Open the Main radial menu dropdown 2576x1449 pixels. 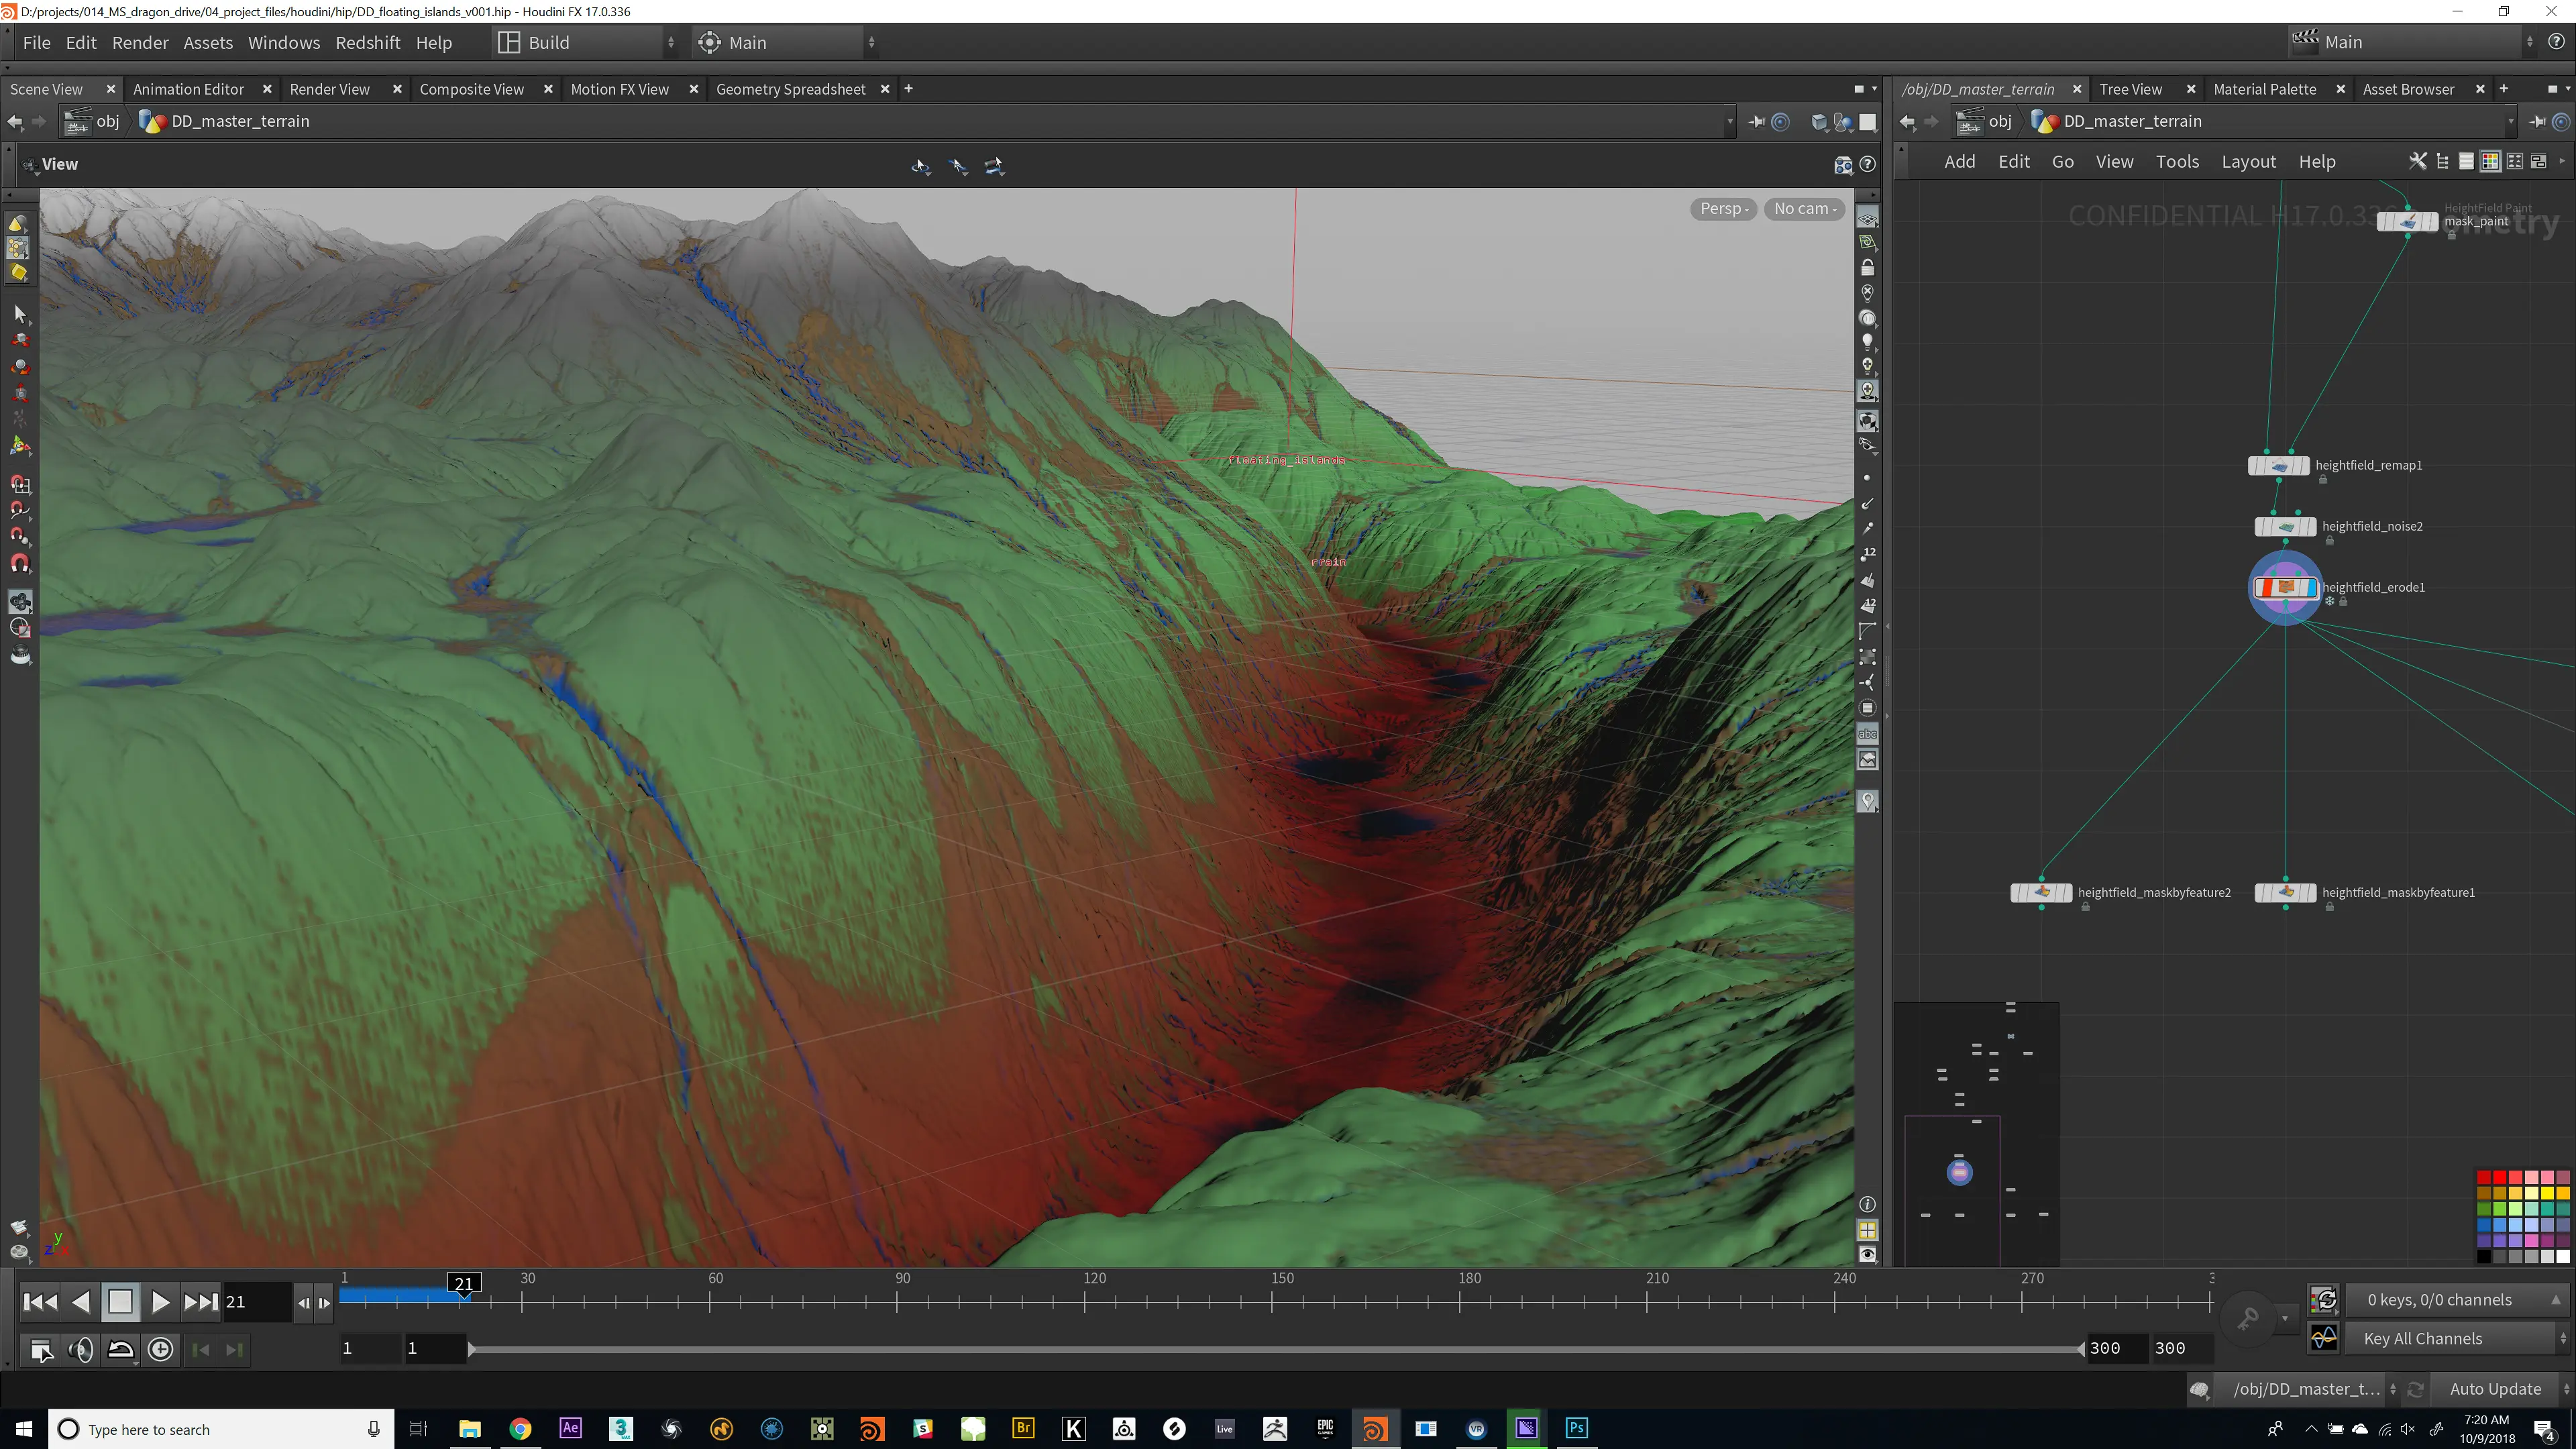pos(788,42)
